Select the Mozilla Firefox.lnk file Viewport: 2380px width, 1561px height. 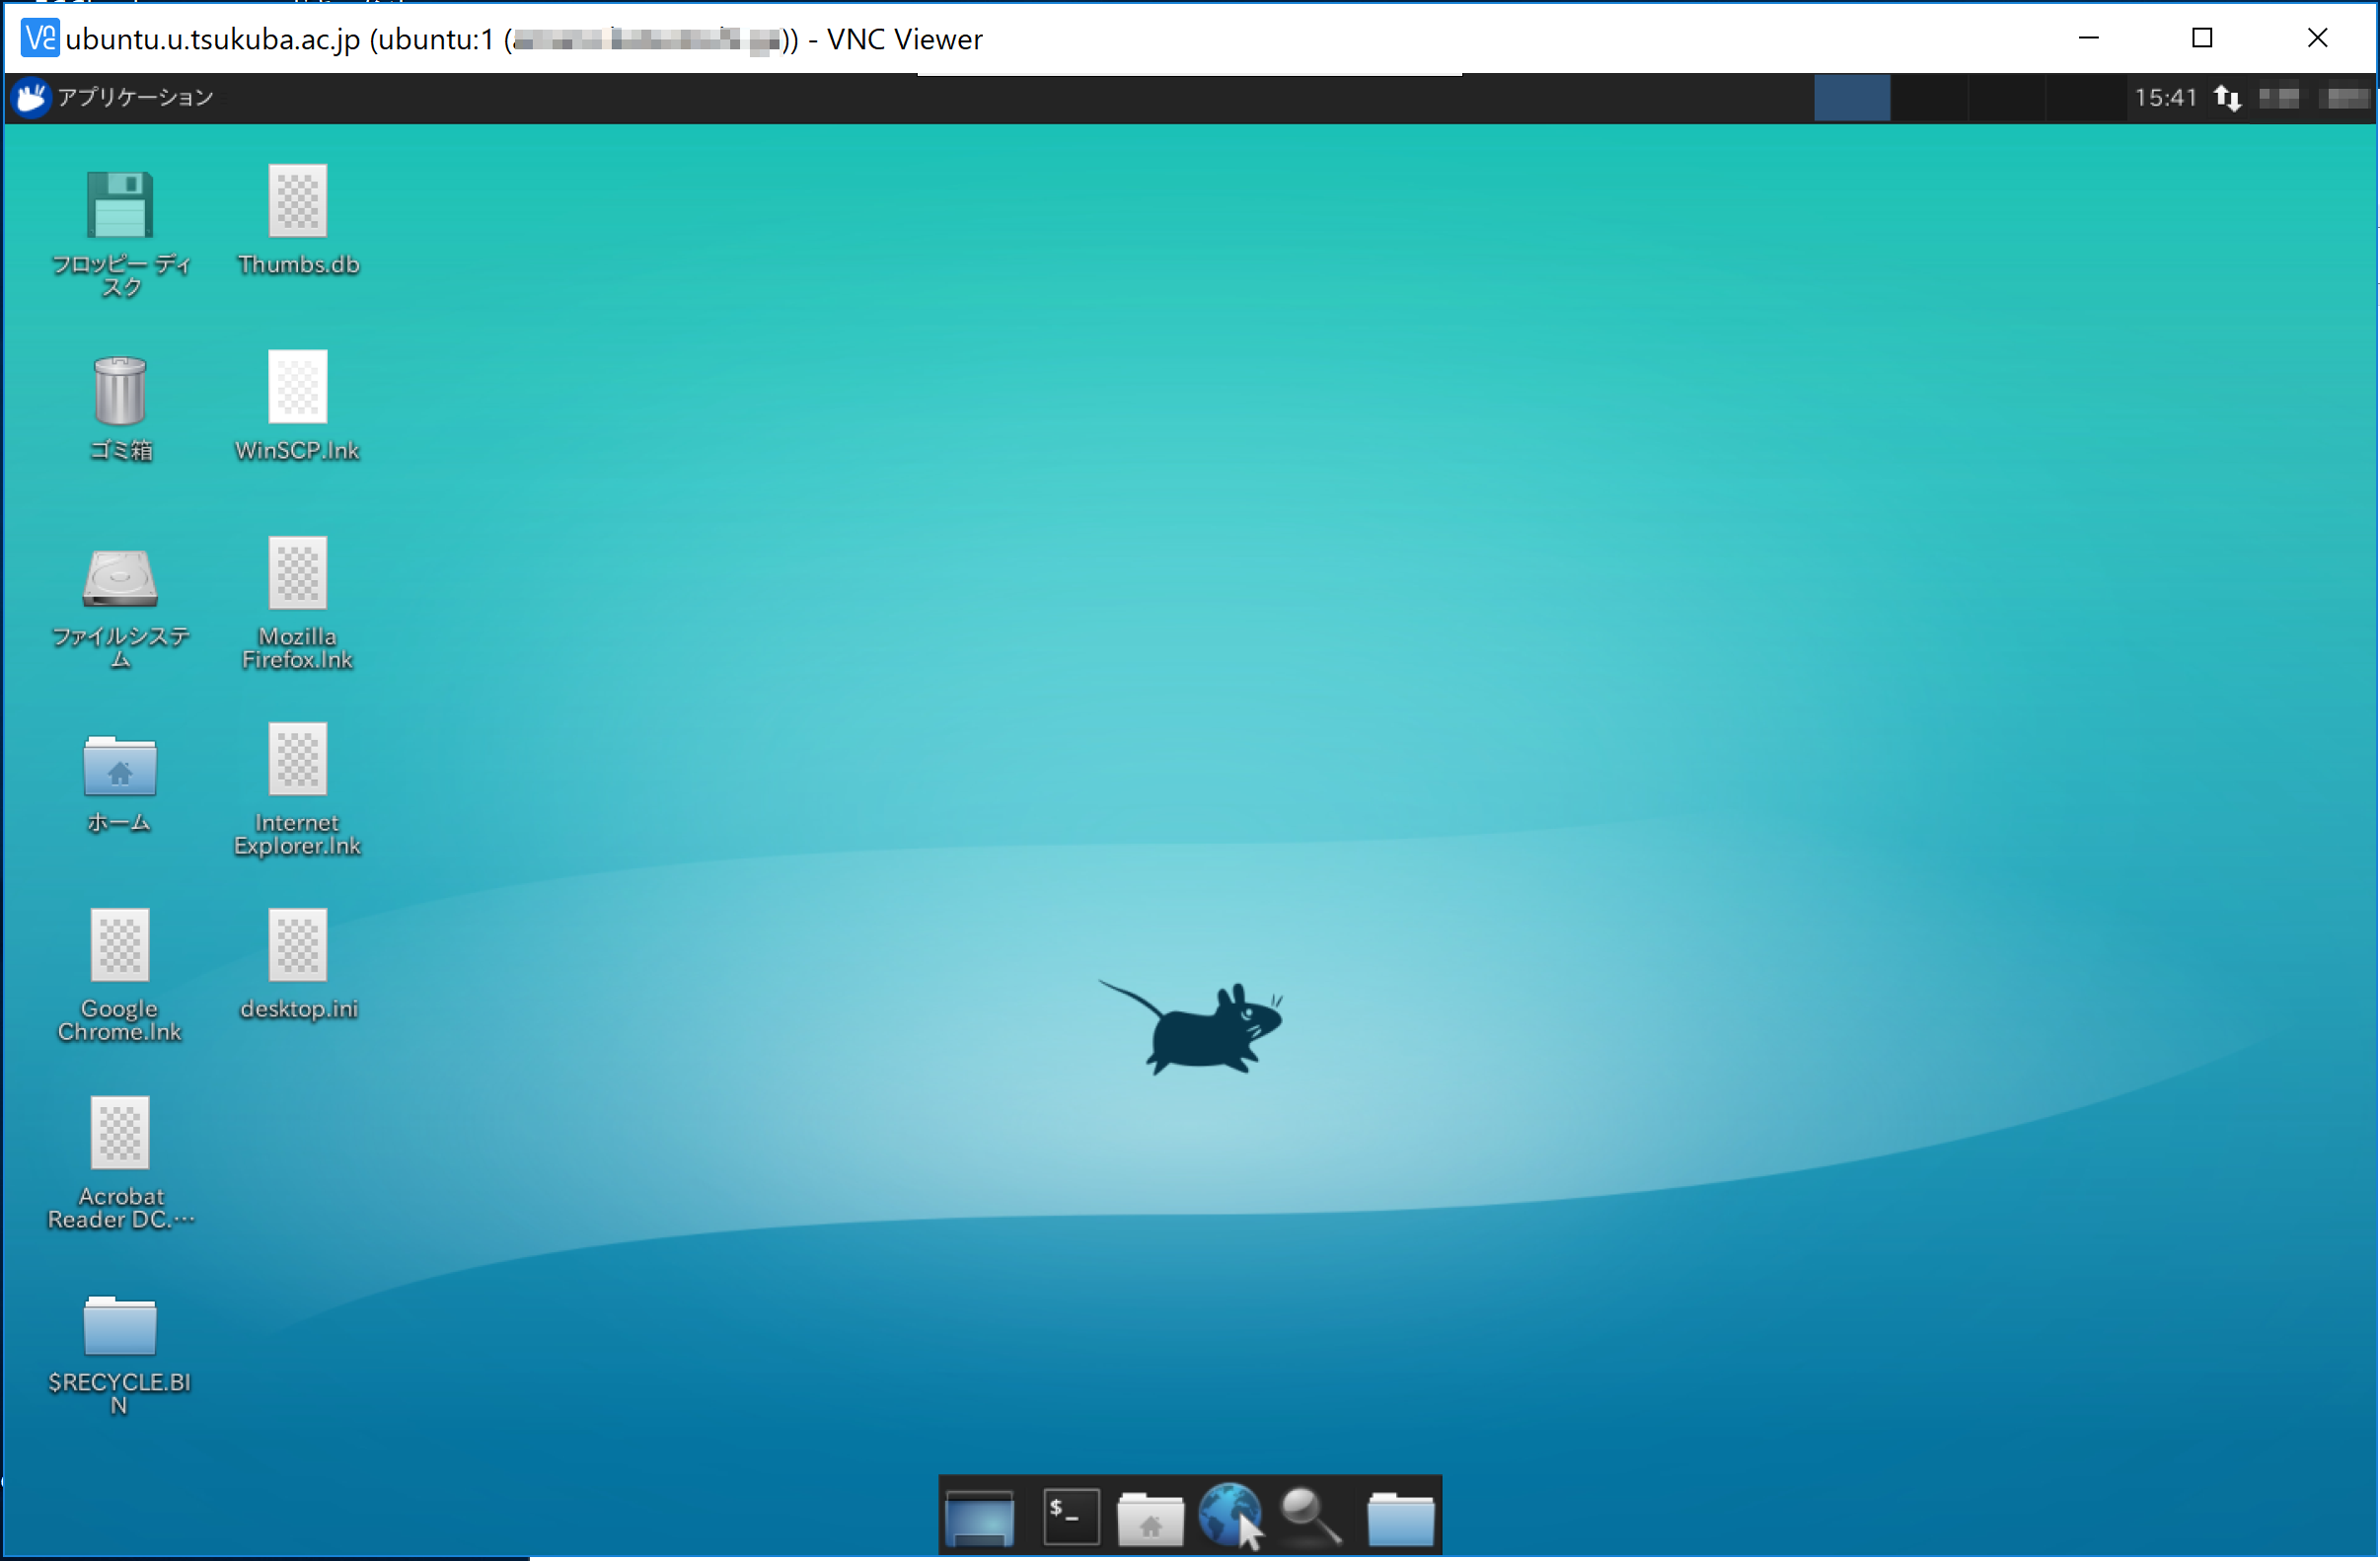[x=298, y=574]
